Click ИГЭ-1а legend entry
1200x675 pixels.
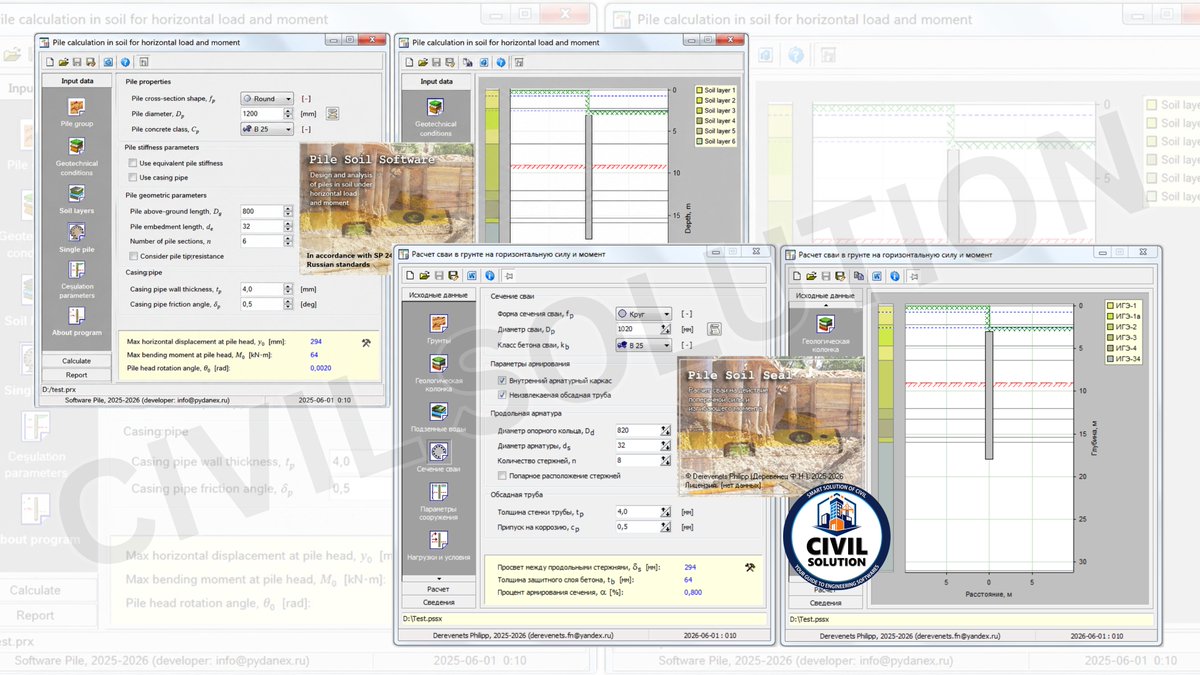[x=1122, y=316]
